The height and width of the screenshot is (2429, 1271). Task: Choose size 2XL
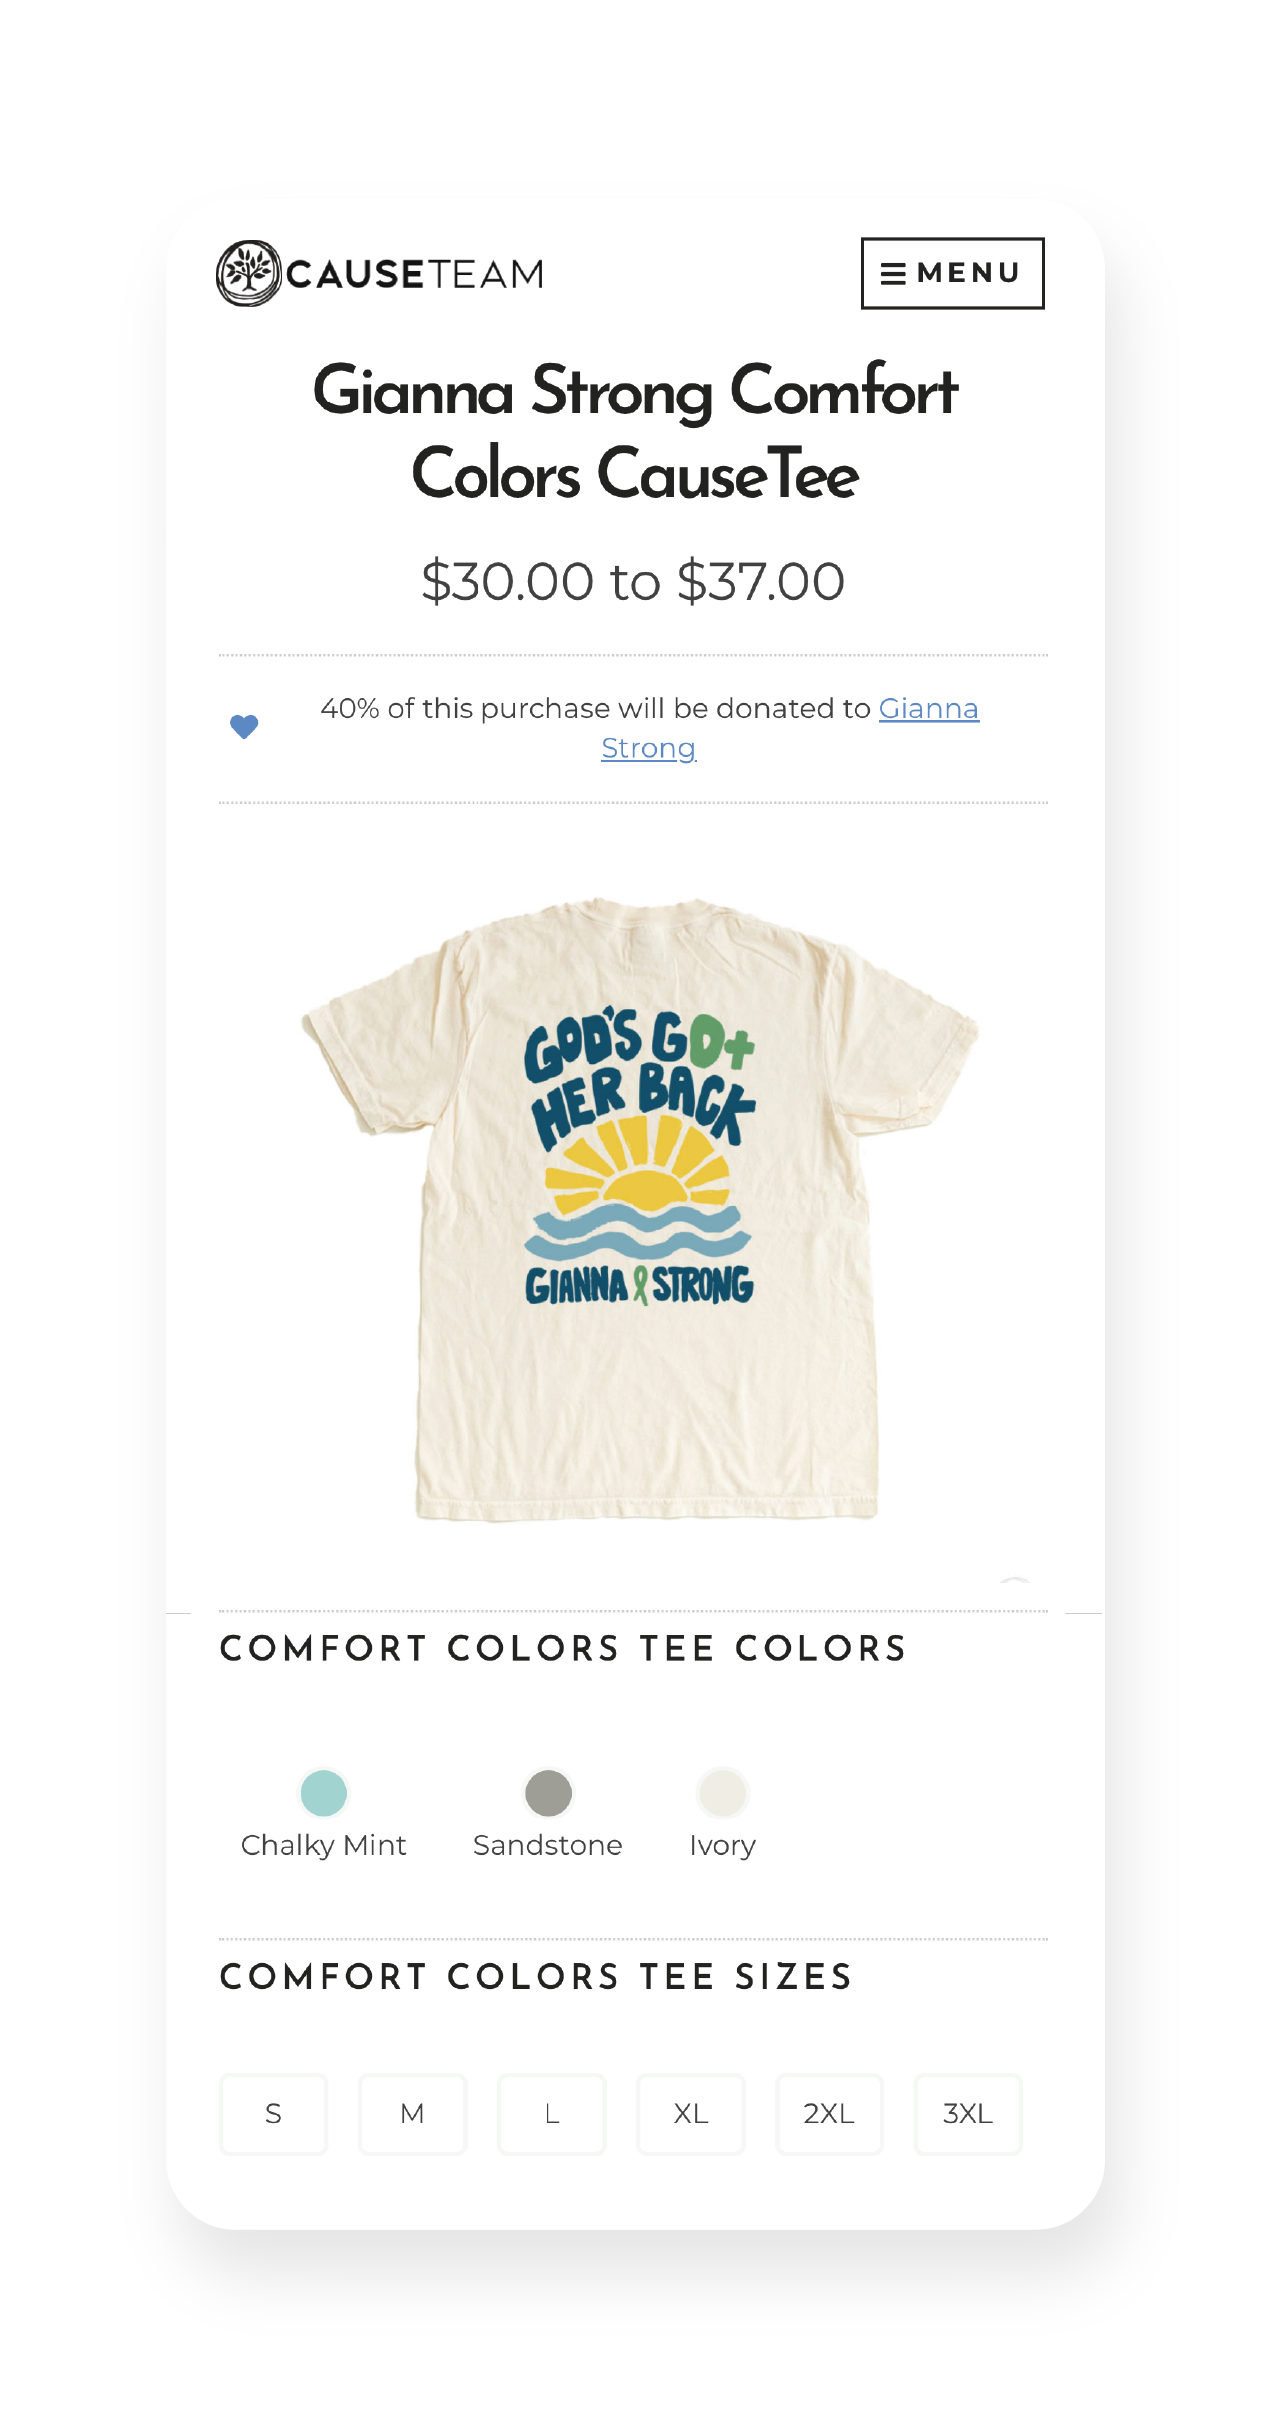(x=829, y=2113)
